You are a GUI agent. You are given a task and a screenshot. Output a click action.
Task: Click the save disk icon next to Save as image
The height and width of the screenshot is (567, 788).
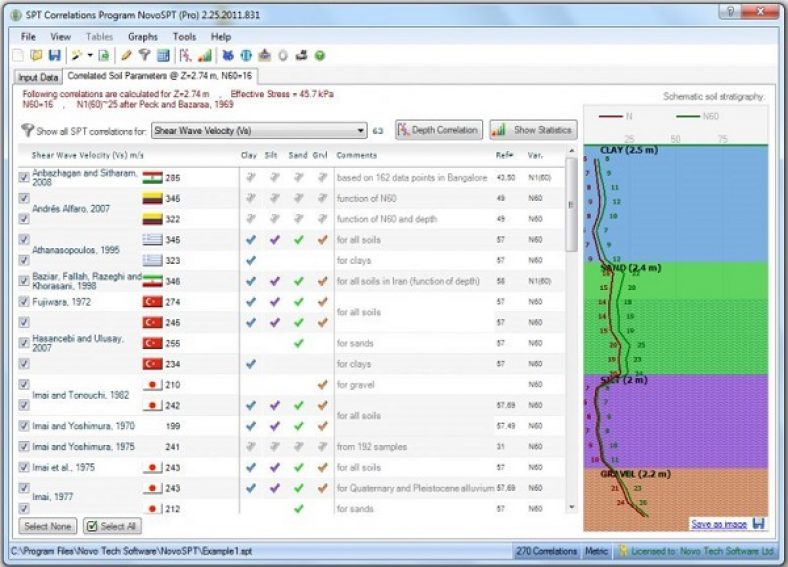tap(758, 524)
